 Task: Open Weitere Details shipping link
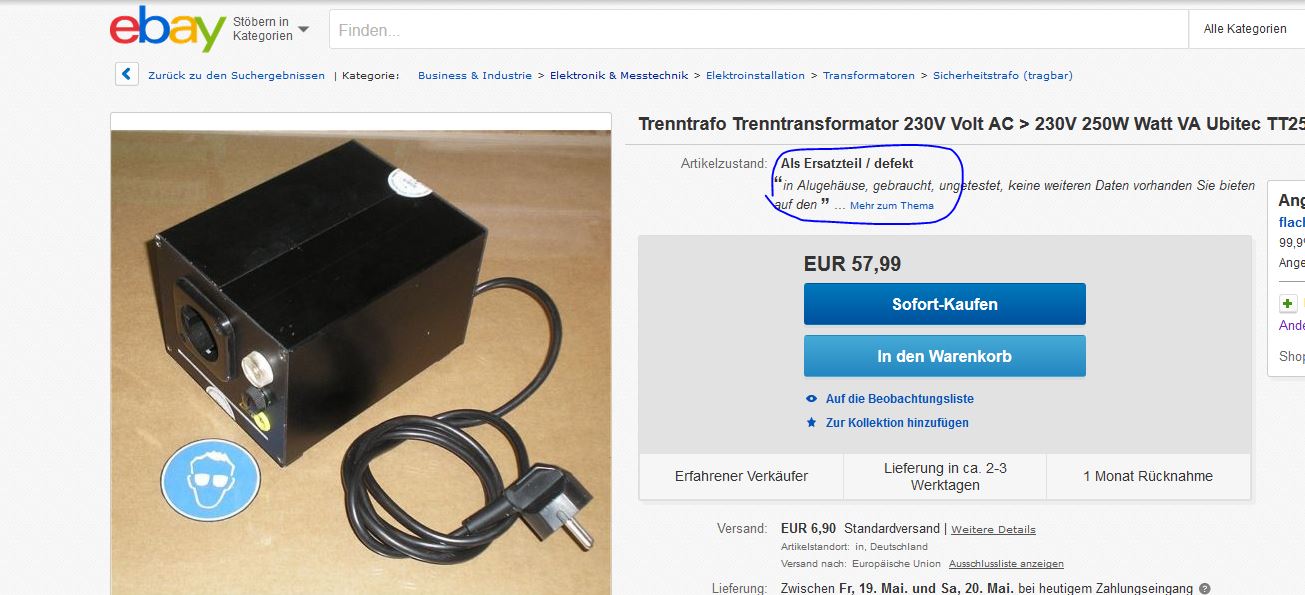click(x=993, y=529)
